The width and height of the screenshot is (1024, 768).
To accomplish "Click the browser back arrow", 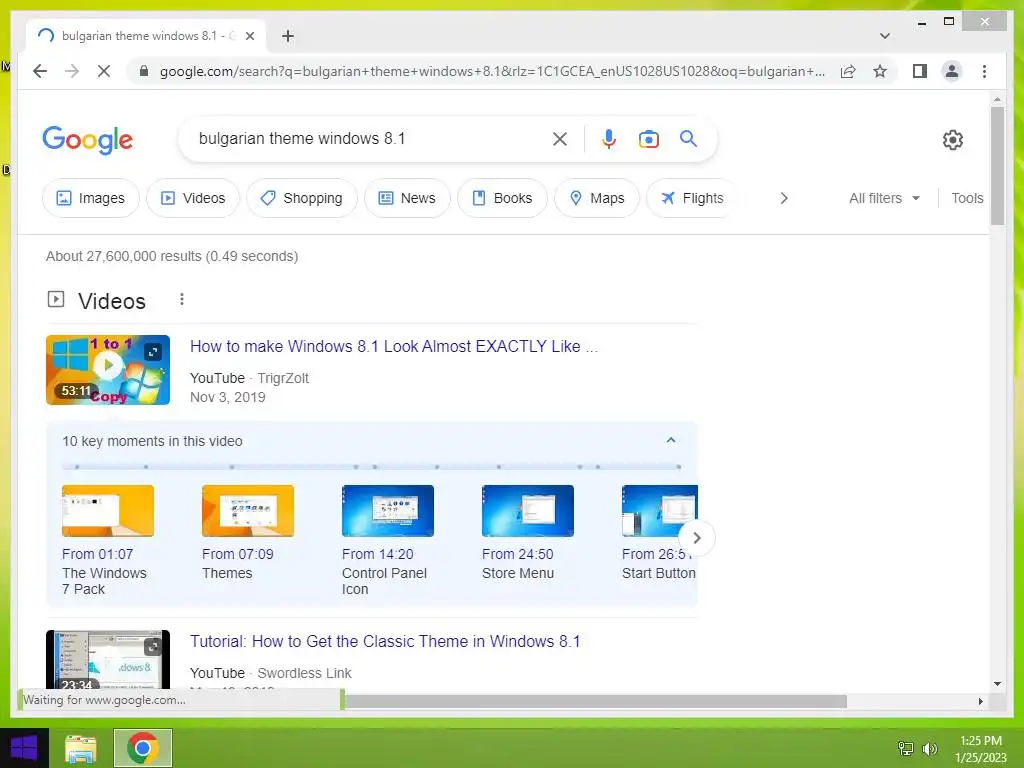I will click(40, 71).
